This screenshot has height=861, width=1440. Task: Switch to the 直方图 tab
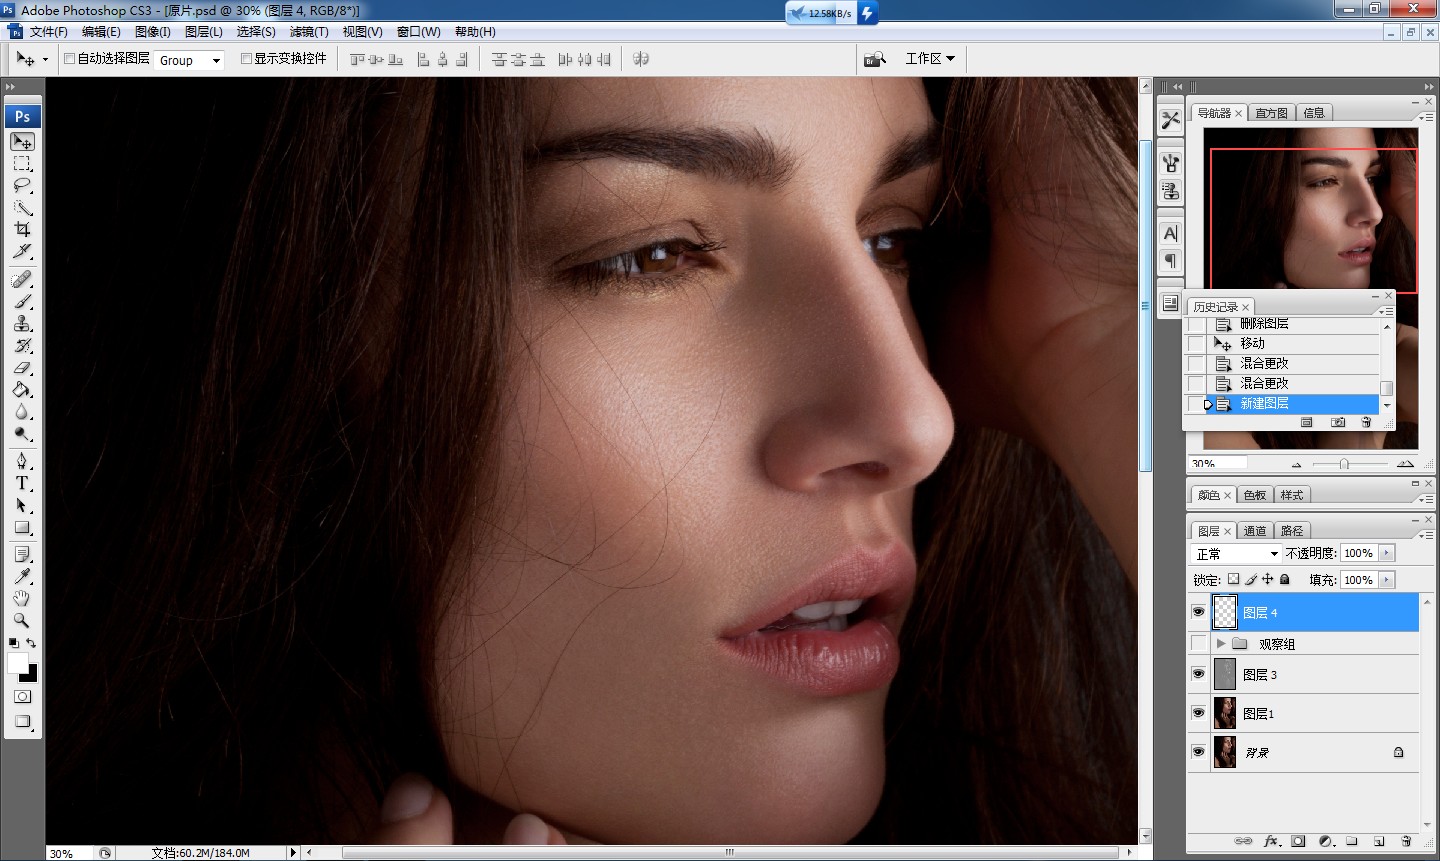[x=1272, y=113]
